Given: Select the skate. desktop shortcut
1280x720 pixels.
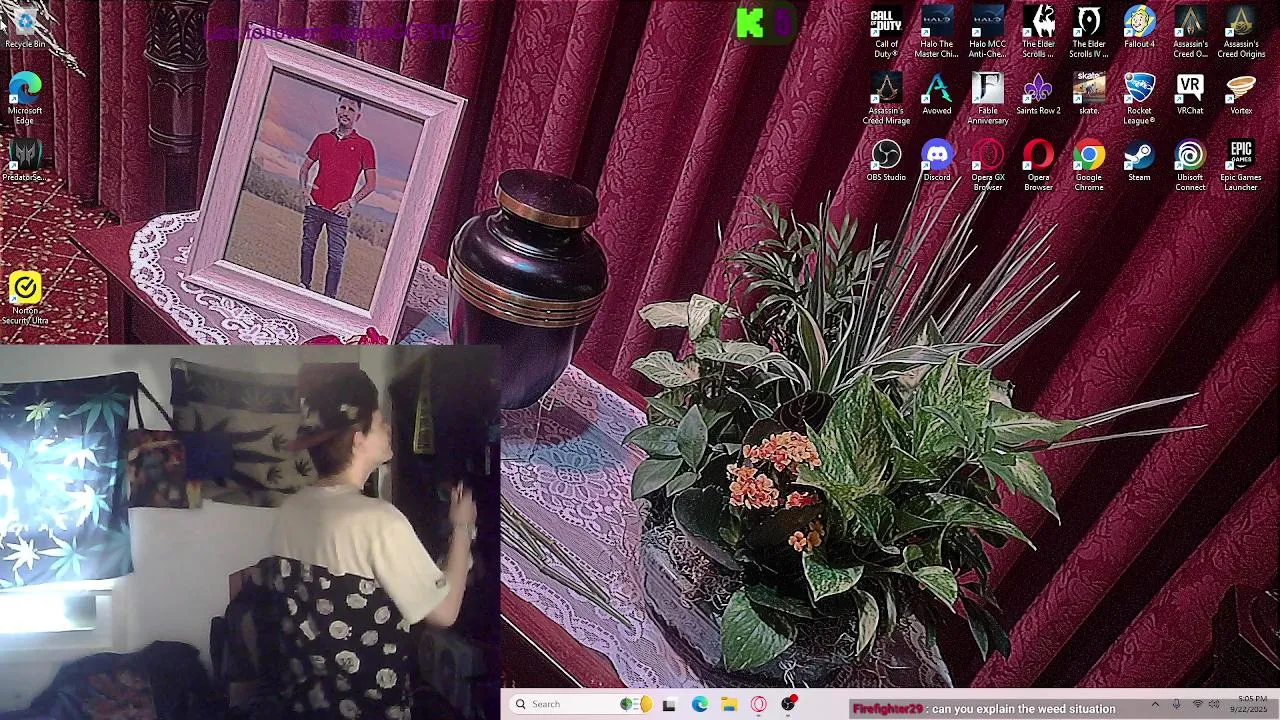Looking at the screenshot, I should pos(1089,95).
